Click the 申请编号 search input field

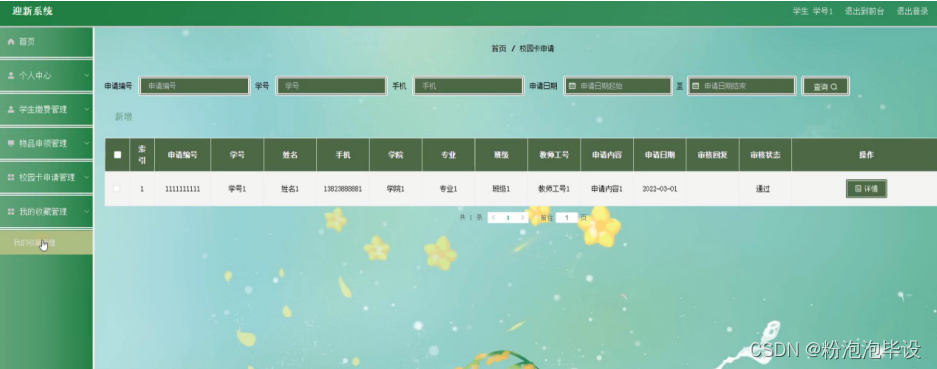click(194, 86)
